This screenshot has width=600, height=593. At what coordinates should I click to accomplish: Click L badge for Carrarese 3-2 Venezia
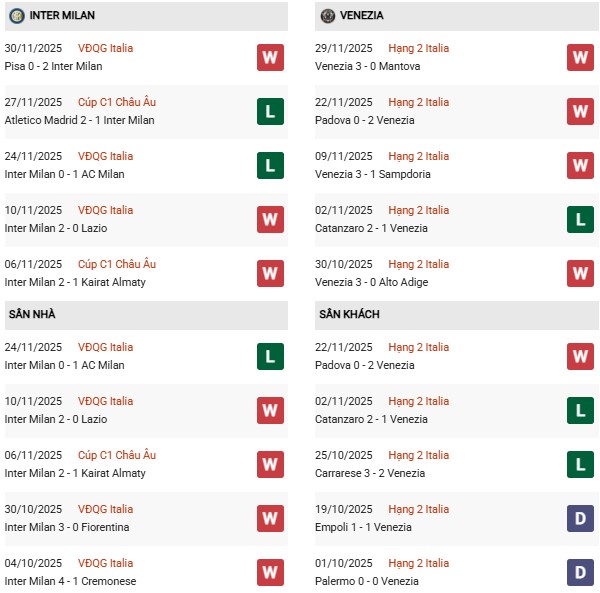pyautogui.click(x=580, y=464)
